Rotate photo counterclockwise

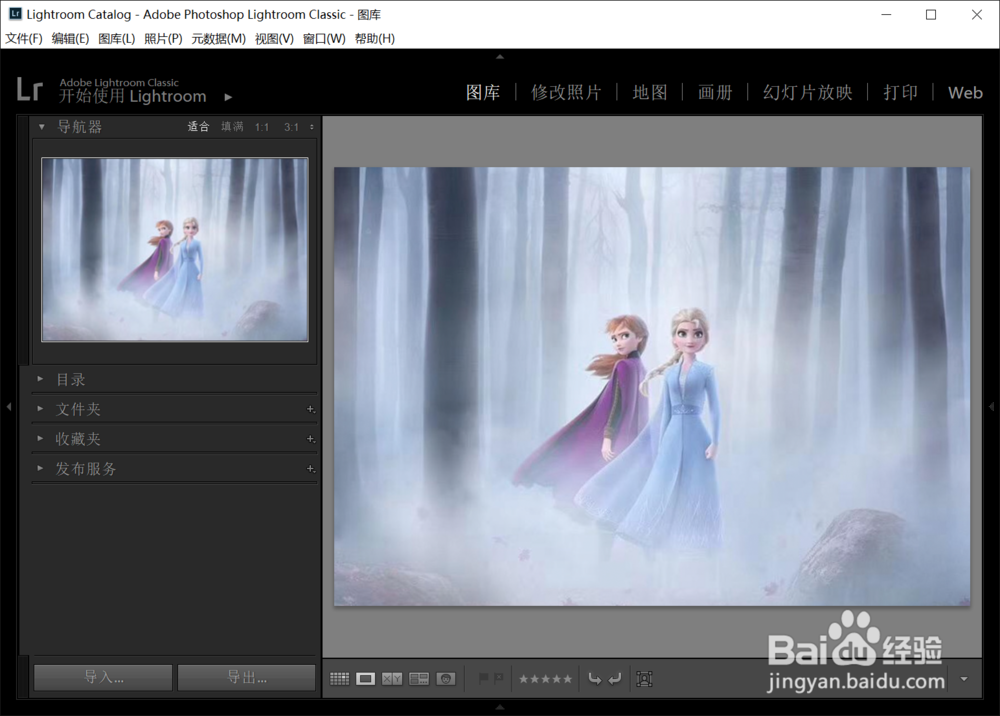[x=594, y=679]
